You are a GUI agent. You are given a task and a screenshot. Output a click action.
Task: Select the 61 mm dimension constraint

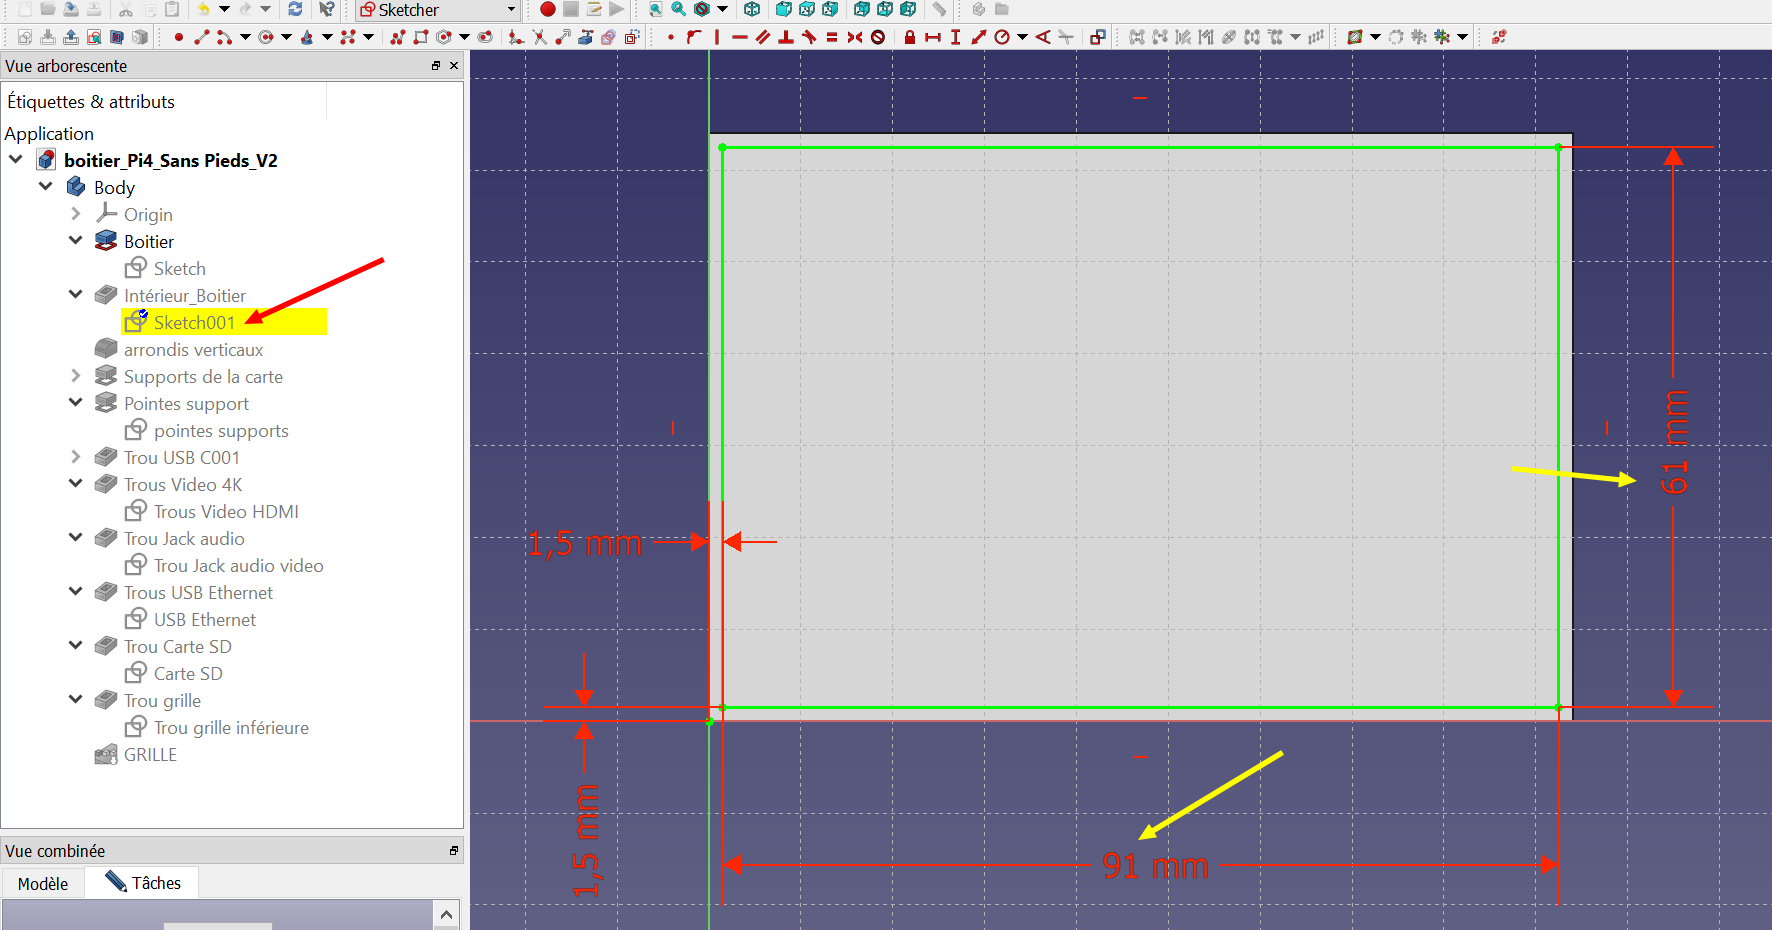pos(1675,442)
